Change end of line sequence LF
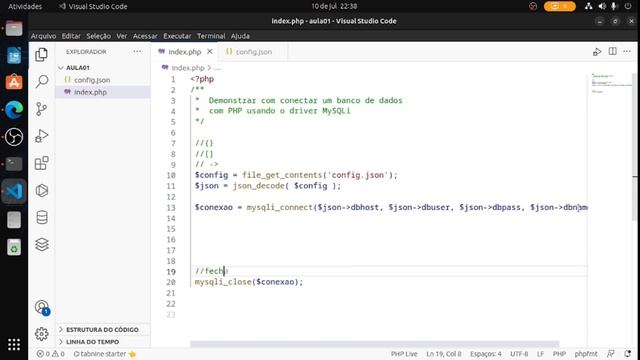The image size is (640, 360). pos(540,354)
